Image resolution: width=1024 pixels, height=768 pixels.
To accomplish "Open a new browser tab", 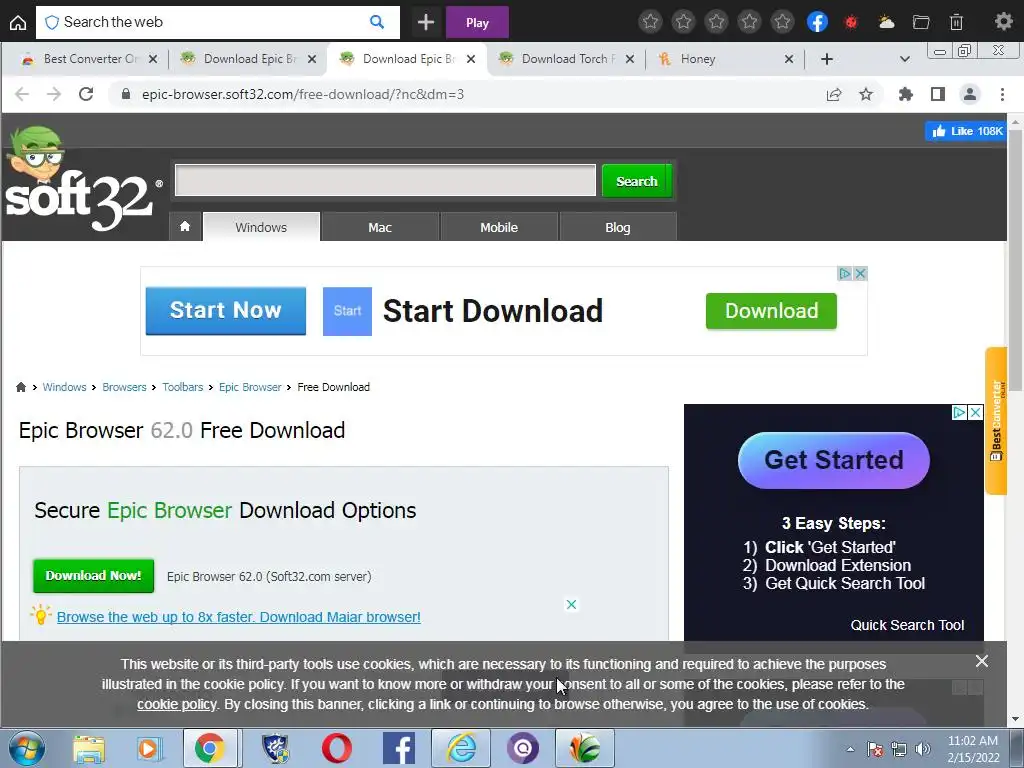I will [827, 59].
